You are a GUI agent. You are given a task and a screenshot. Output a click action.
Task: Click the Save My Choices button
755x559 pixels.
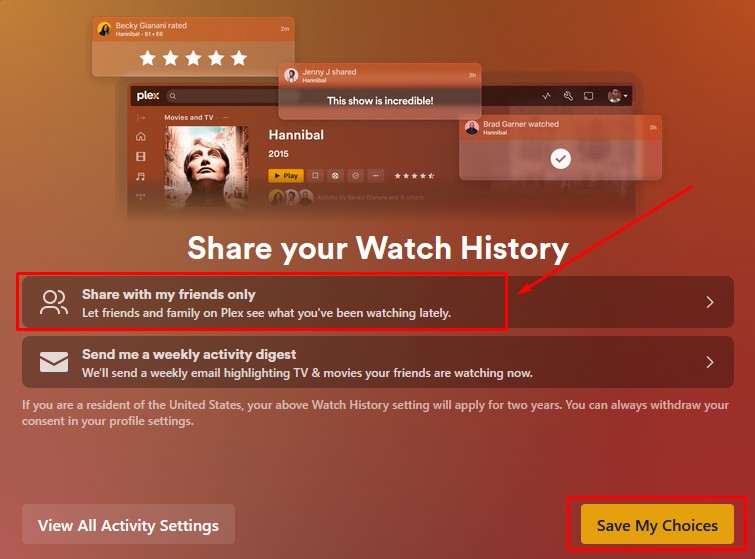(657, 524)
